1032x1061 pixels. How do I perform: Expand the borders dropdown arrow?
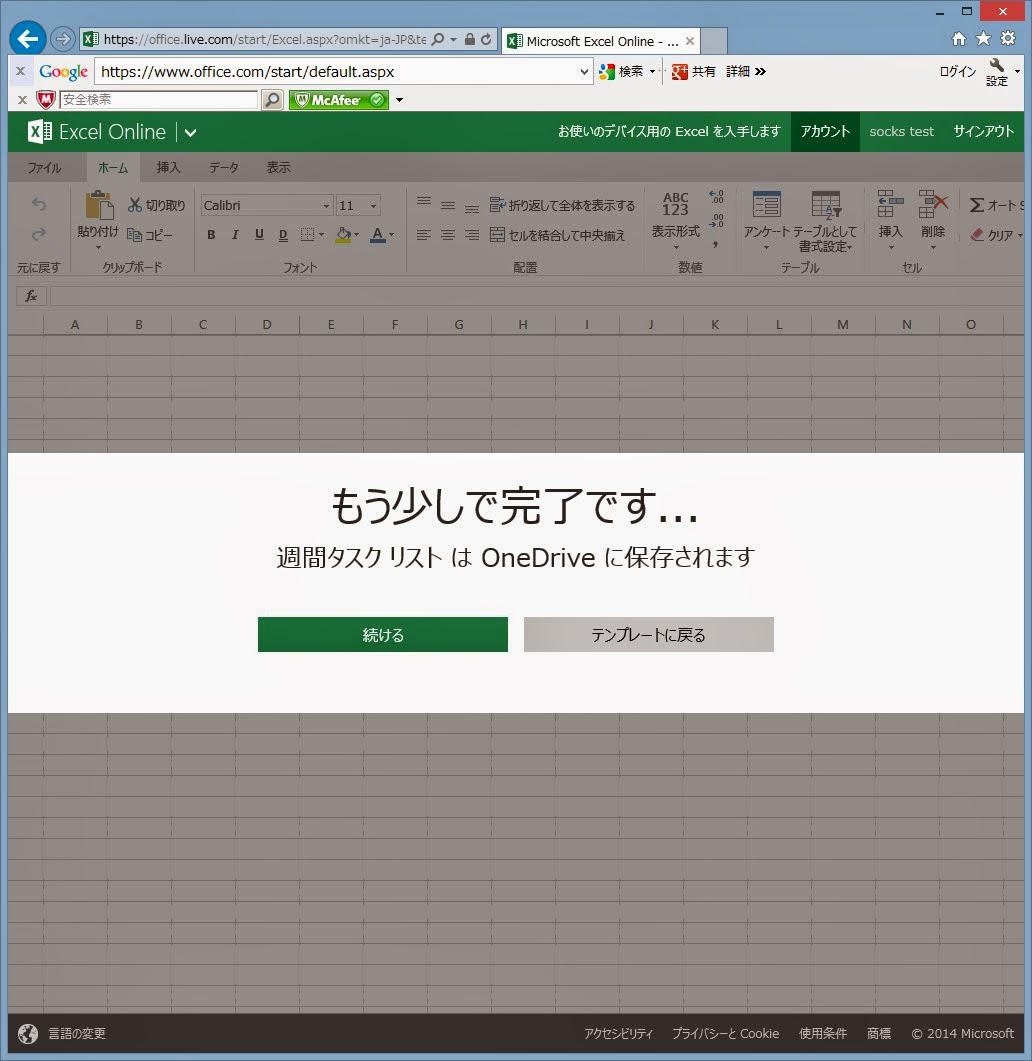click(321, 235)
